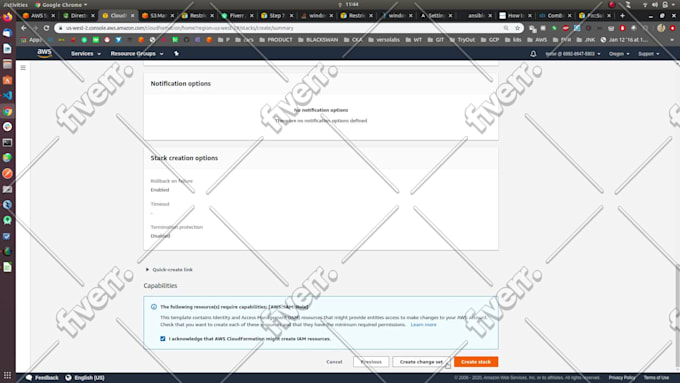Click the globe language icon in footer

coord(68,377)
